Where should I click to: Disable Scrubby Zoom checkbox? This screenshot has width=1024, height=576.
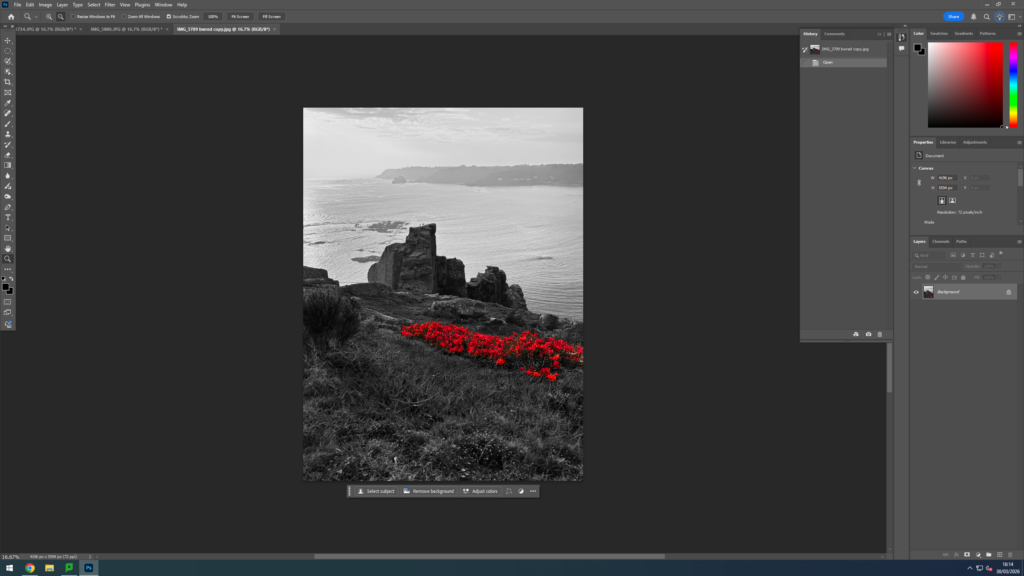tap(169, 17)
